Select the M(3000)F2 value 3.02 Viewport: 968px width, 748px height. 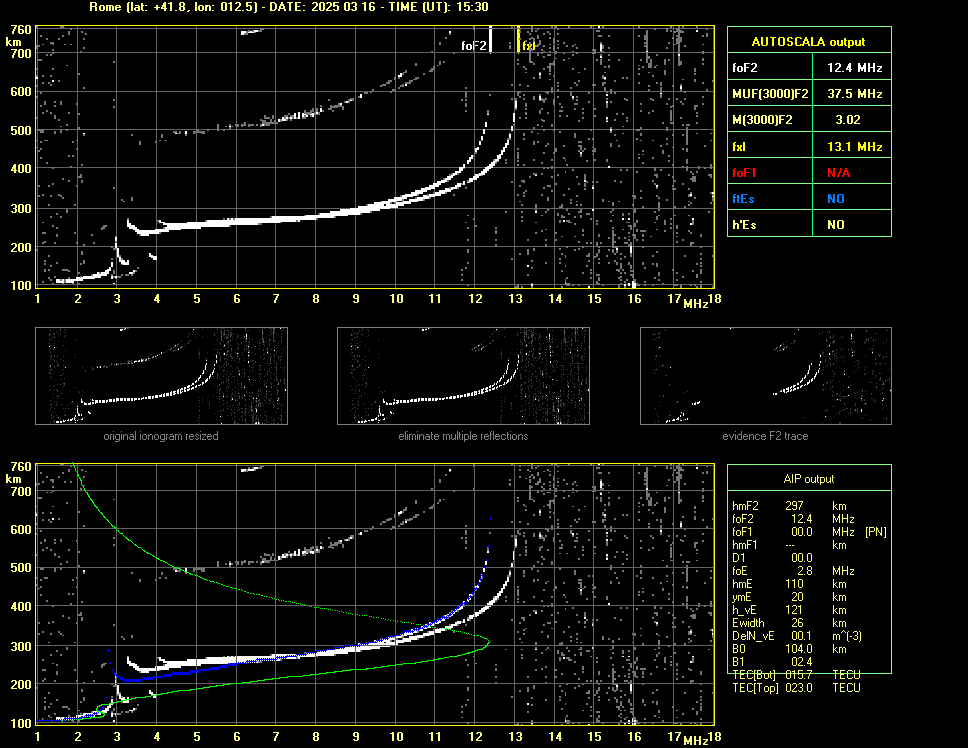click(x=848, y=120)
